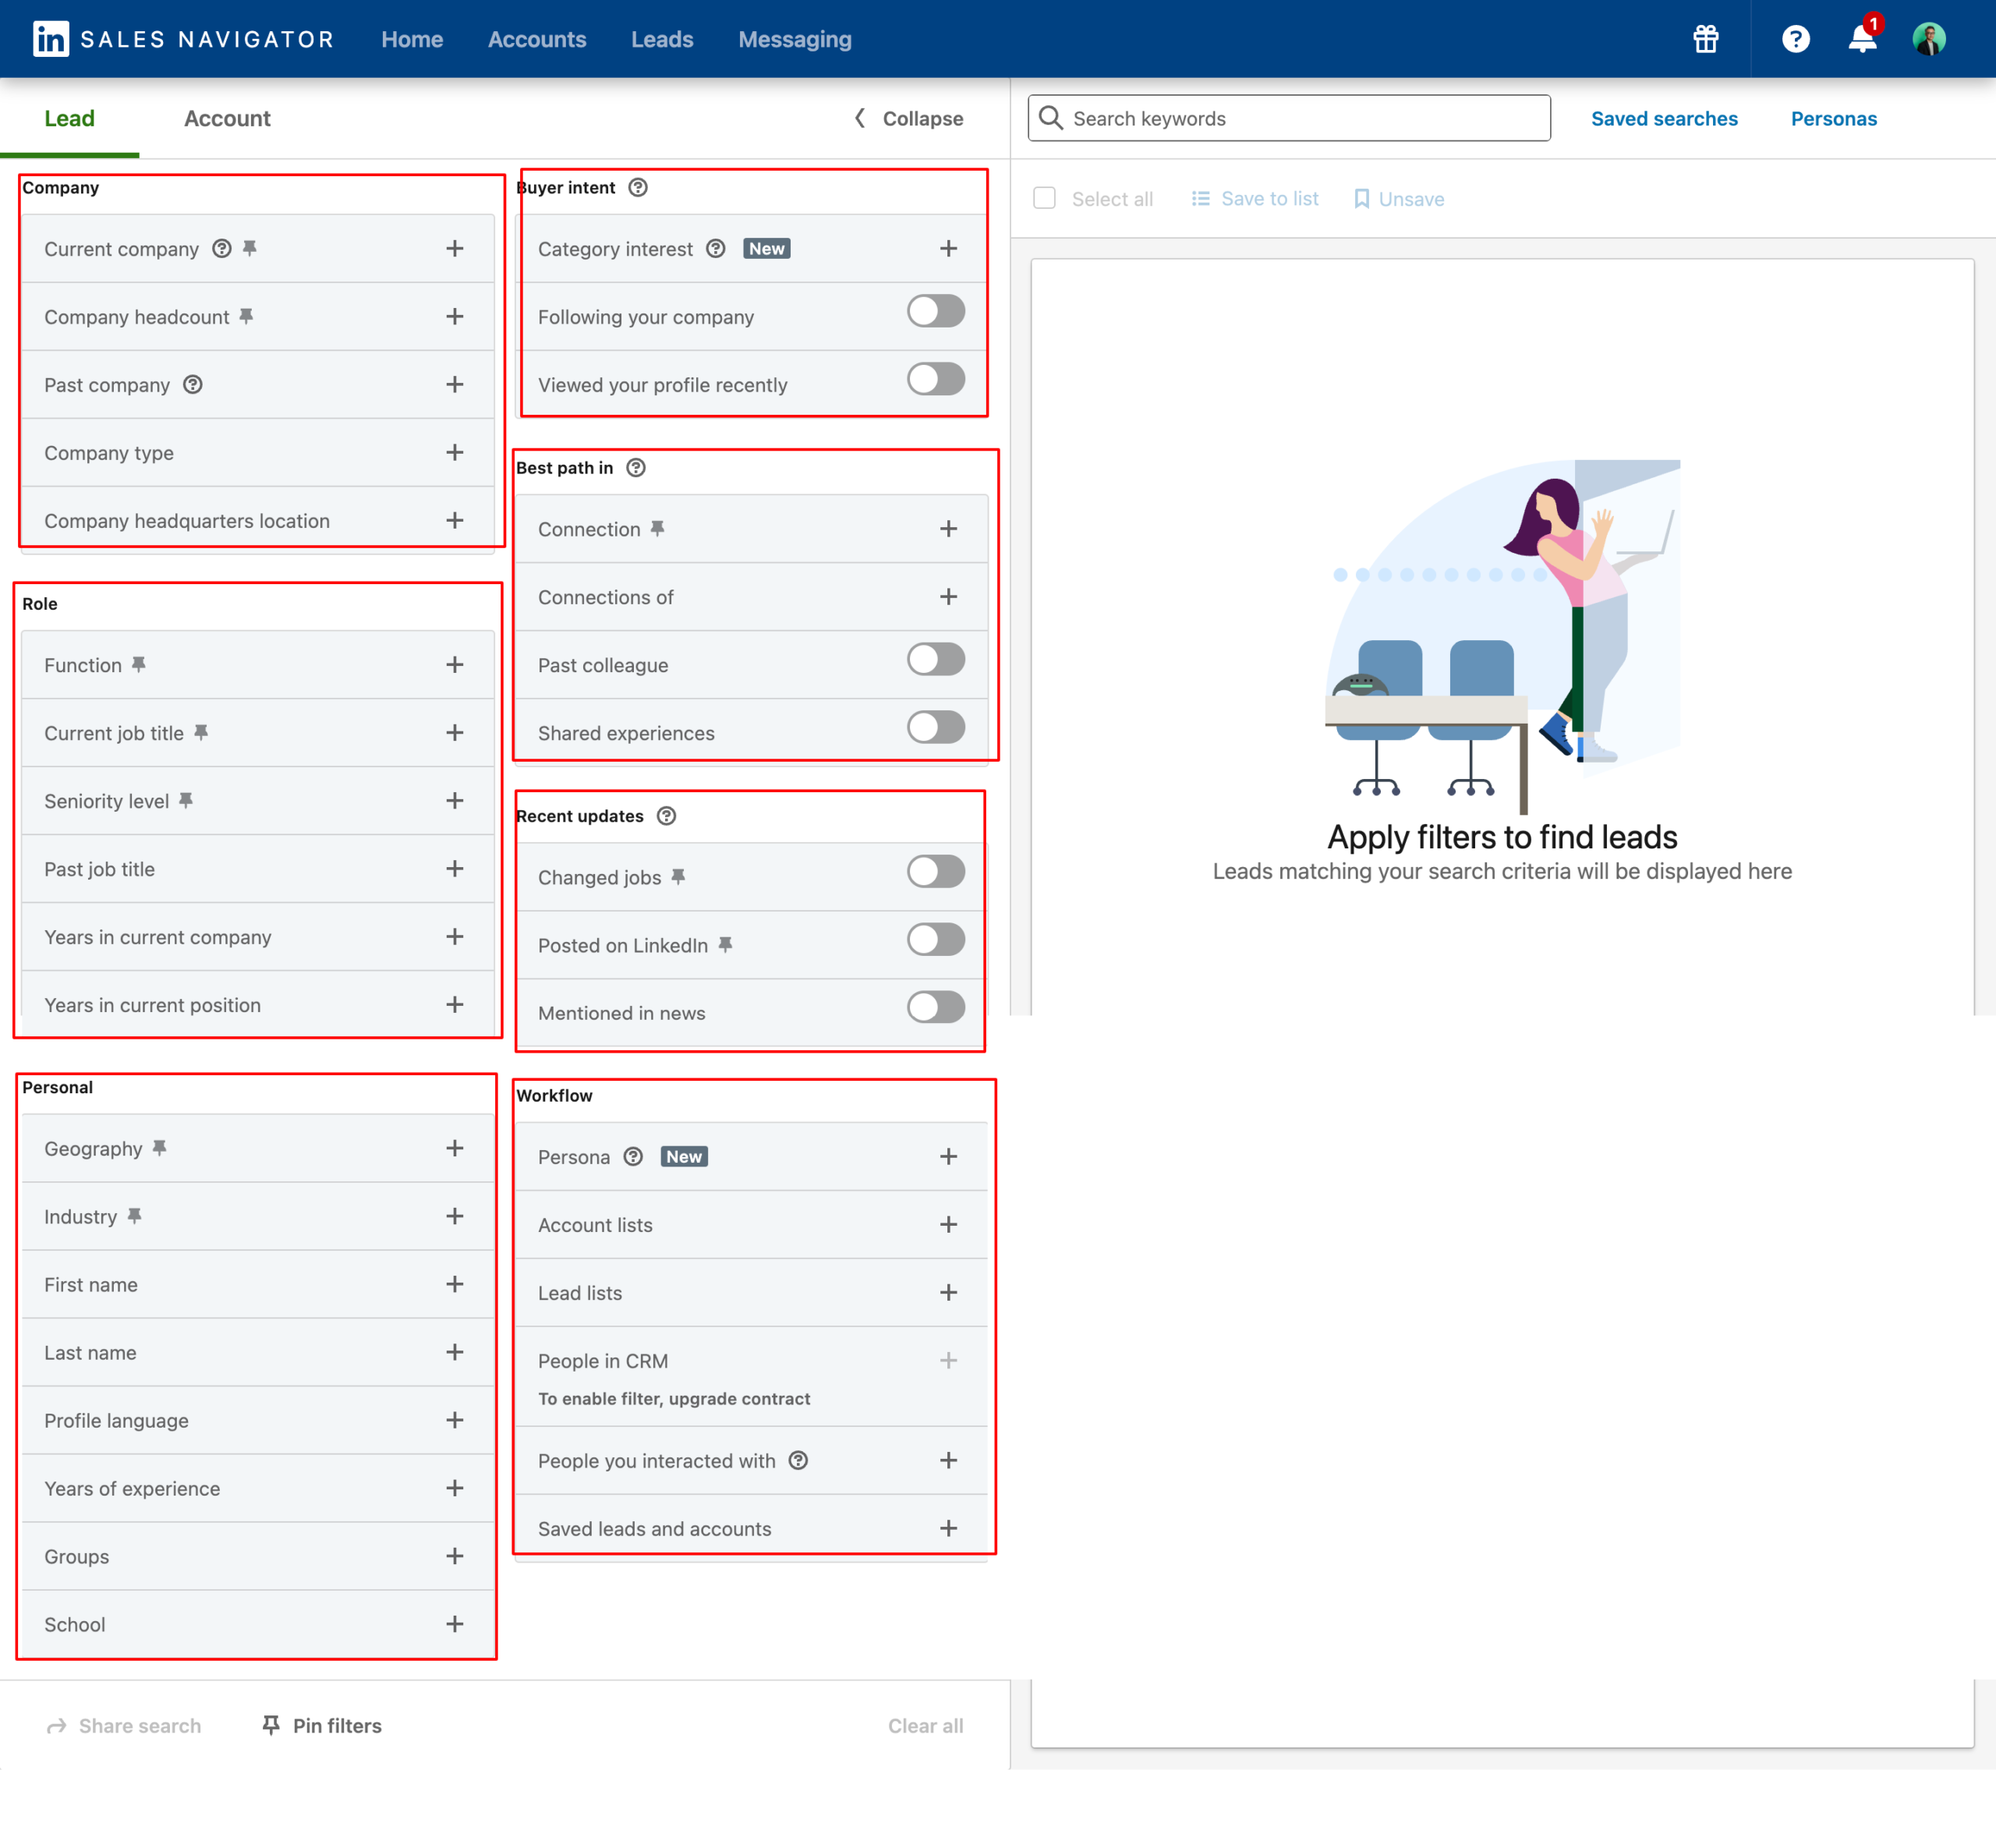Click the pin icon beside Posted on LinkedIn

pyautogui.click(x=725, y=944)
